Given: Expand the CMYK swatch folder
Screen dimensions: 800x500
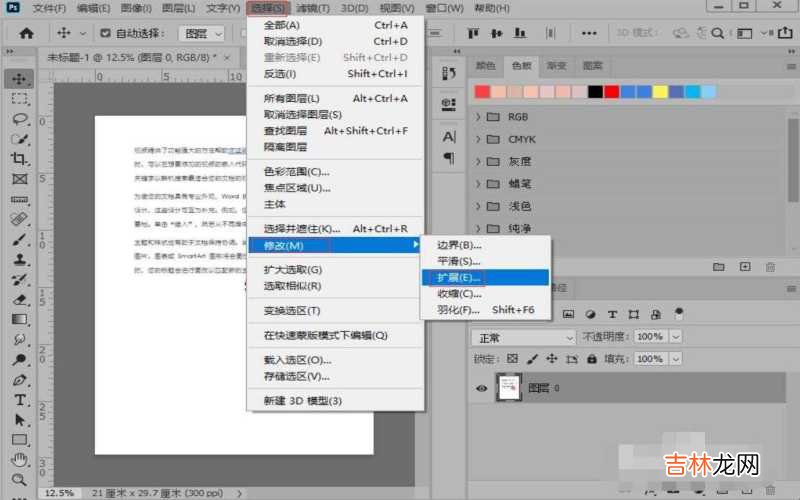Looking at the screenshot, I should pyautogui.click(x=478, y=139).
